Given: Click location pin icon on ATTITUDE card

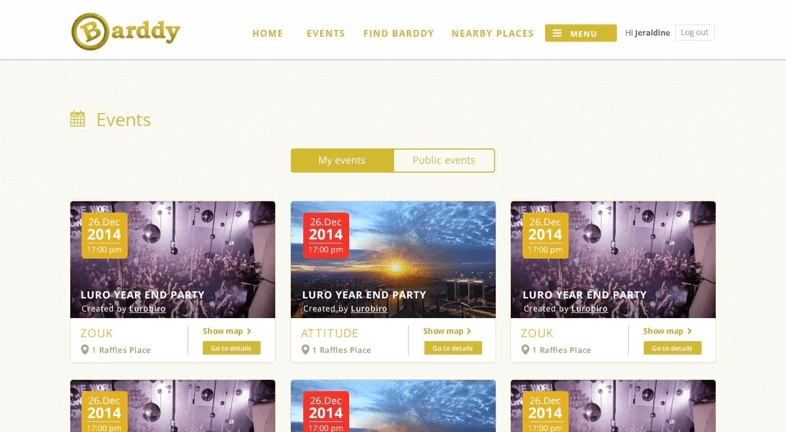Looking at the screenshot, I should point(305,349).
